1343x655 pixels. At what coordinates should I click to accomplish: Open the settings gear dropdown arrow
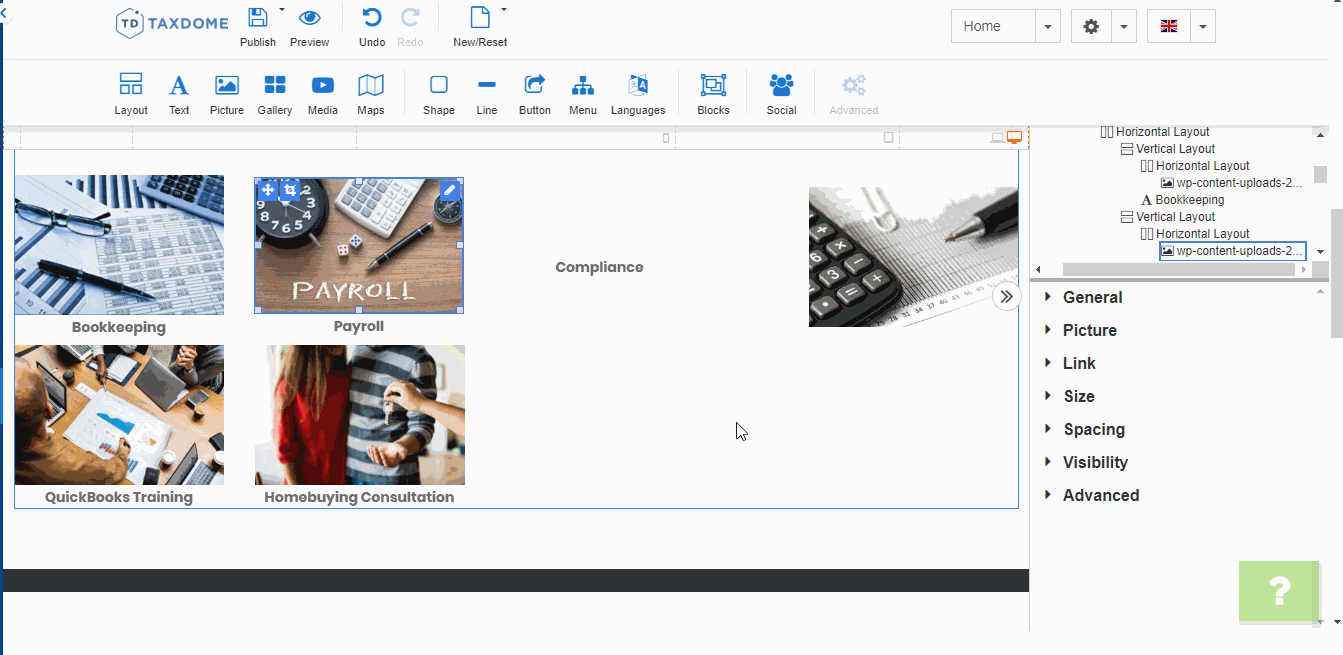(1124, 27)
